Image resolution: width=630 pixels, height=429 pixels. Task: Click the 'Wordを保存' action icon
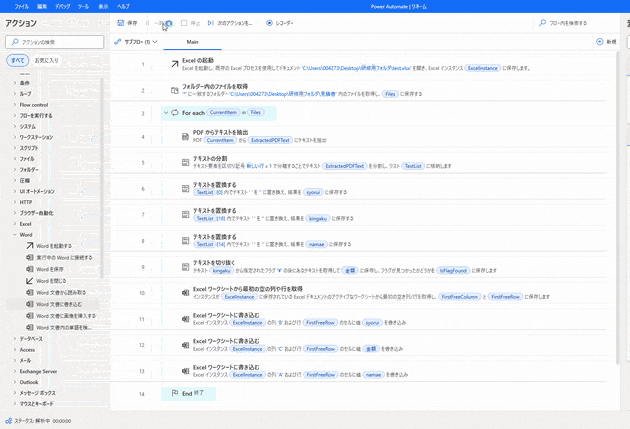coord(30,269)
